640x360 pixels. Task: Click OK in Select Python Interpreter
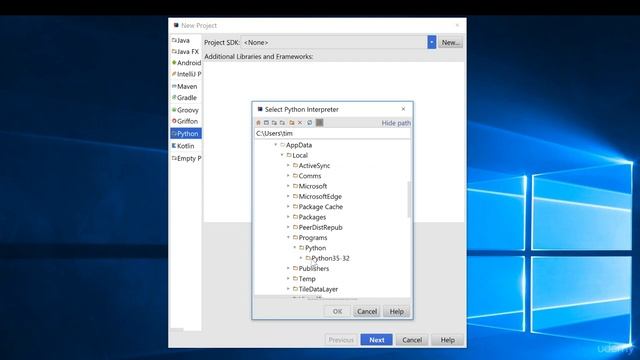coord(337,311)
